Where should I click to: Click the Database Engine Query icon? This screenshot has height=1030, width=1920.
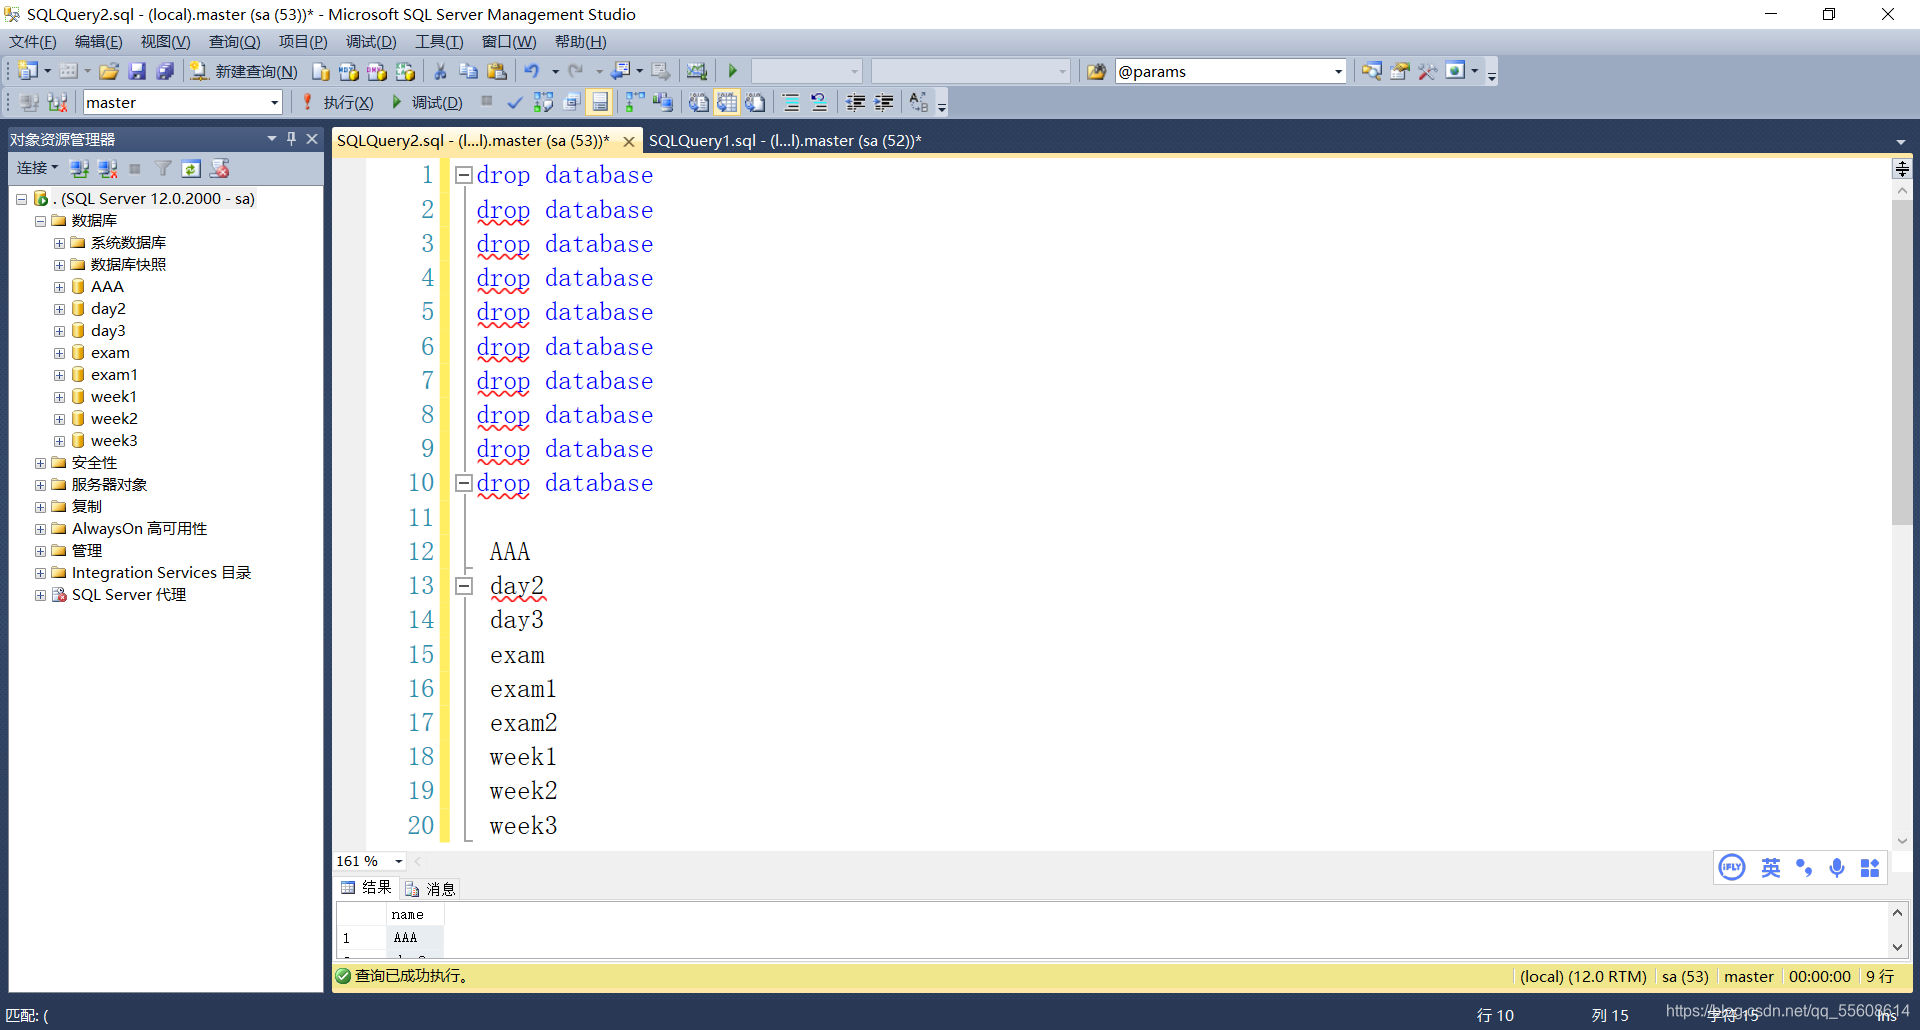(320, 71)
